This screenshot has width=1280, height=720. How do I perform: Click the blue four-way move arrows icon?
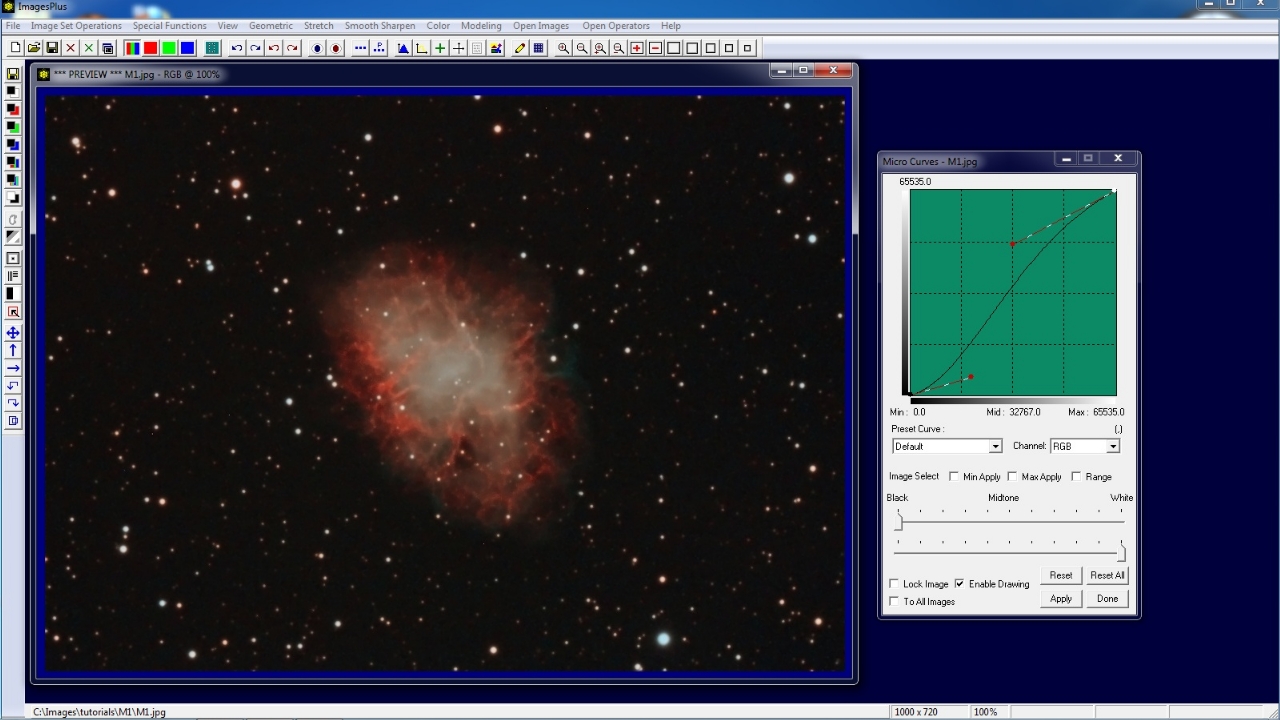pos(13,333)
